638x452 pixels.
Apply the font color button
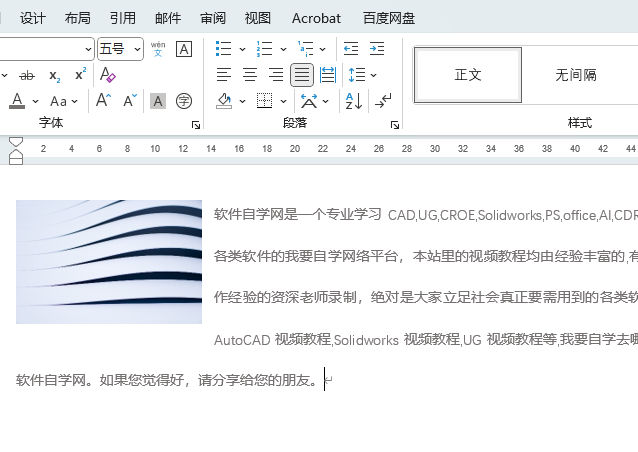[x=17, y=100]
